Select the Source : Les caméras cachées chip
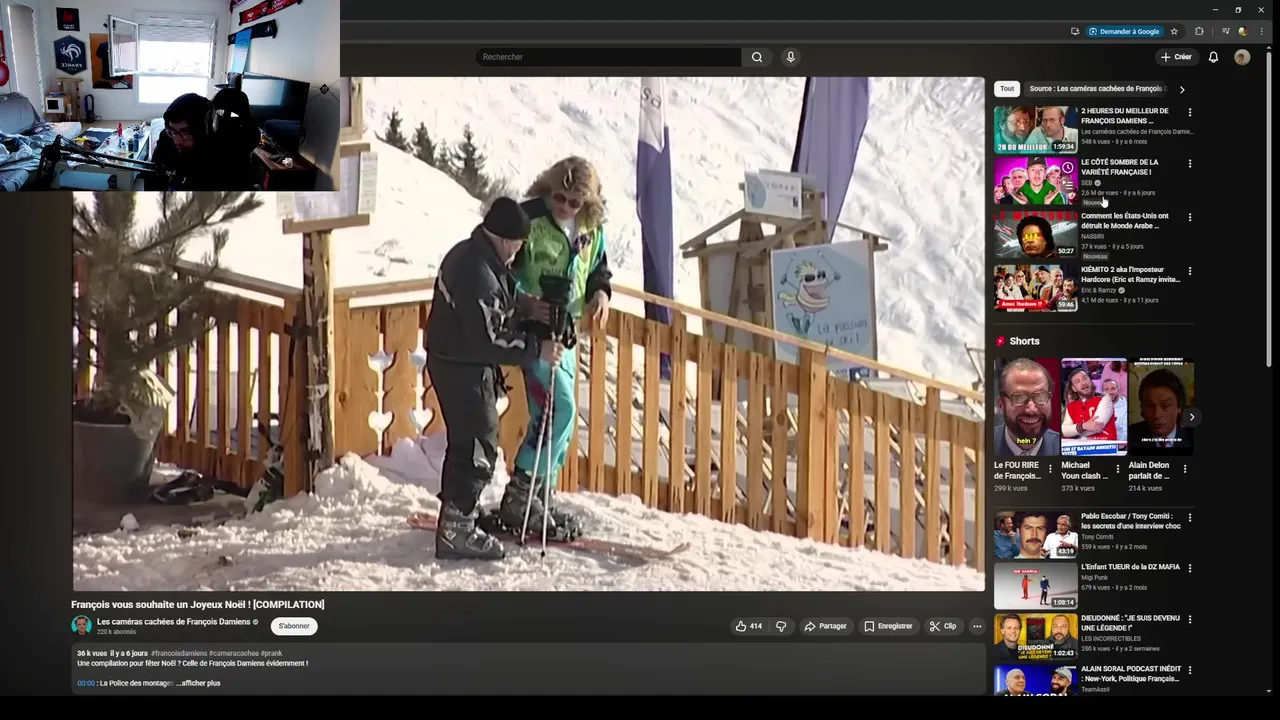1280x720 pixels. pos(1096,88)
